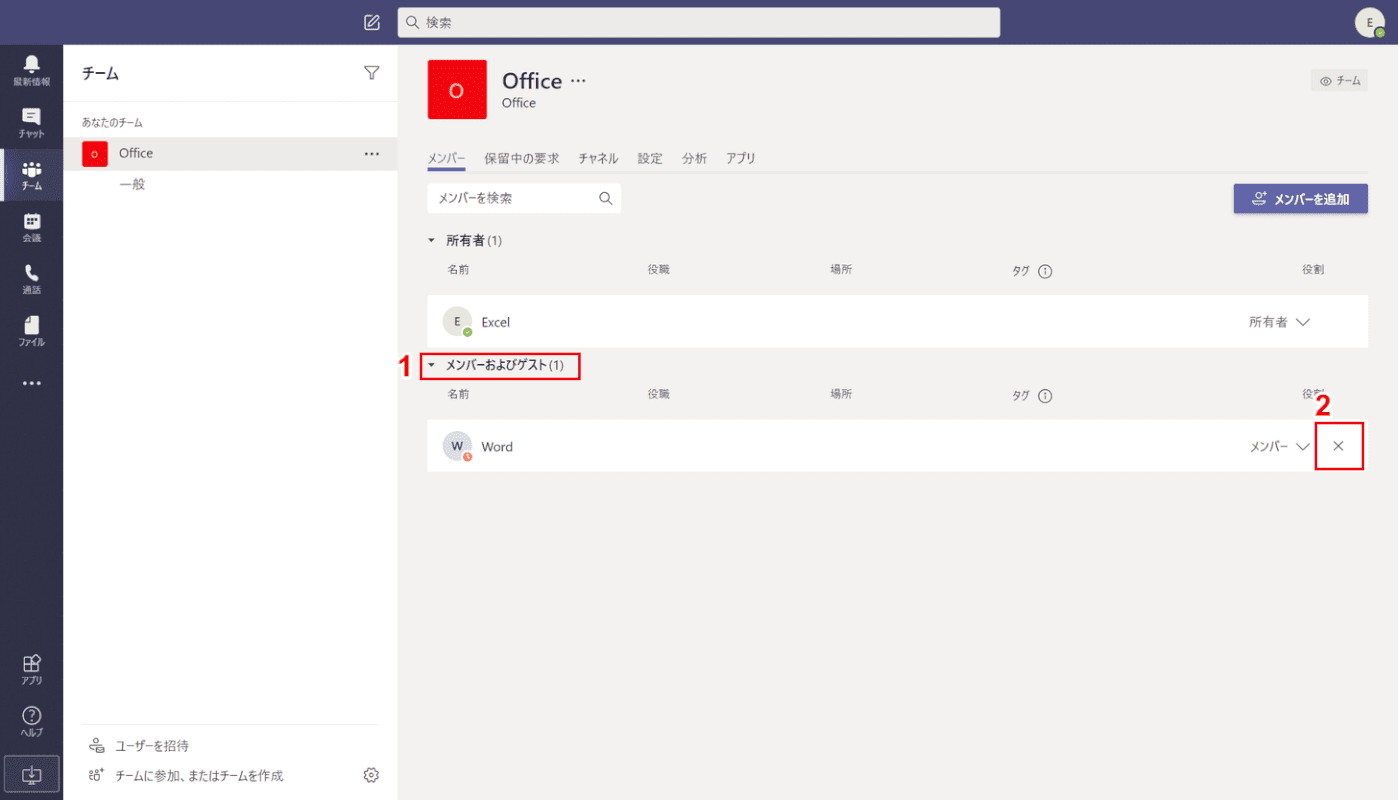
Task: Open the Calendar meetings icon
Action: [31, 227]
